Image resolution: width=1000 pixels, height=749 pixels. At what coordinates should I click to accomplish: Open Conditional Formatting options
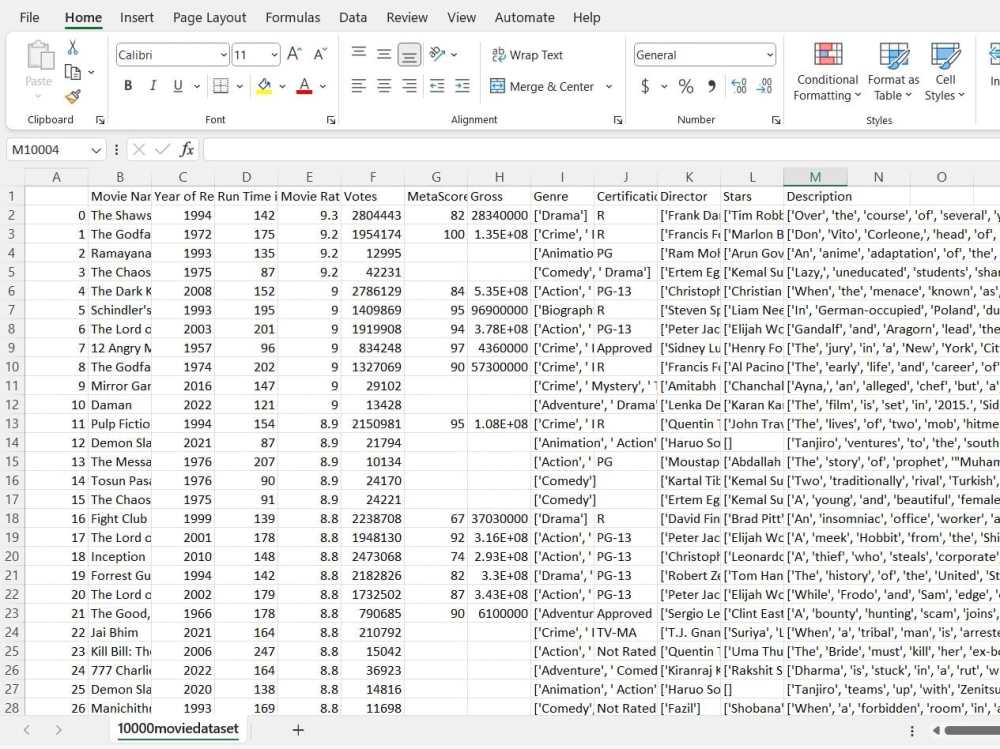click(x=826, y=70)
